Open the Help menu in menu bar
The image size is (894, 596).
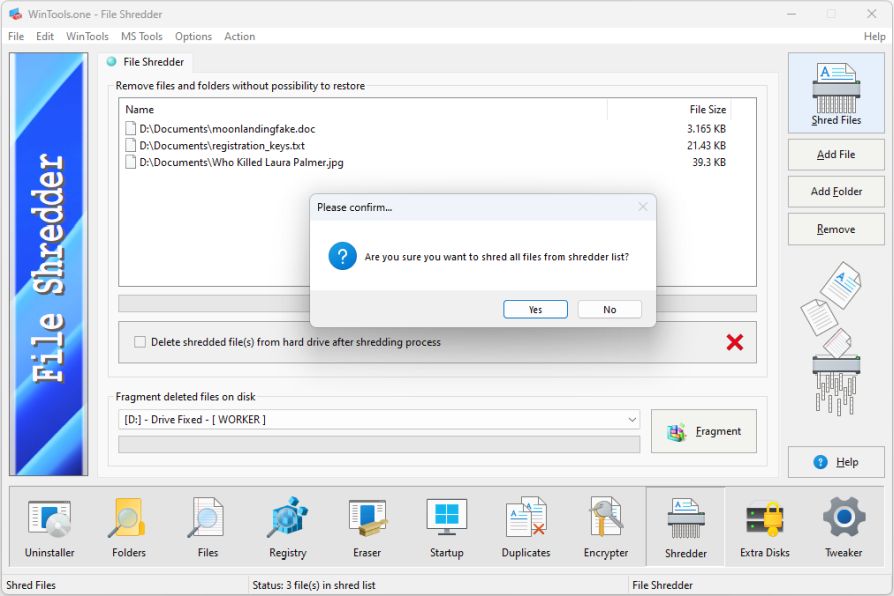coord(874,36)
